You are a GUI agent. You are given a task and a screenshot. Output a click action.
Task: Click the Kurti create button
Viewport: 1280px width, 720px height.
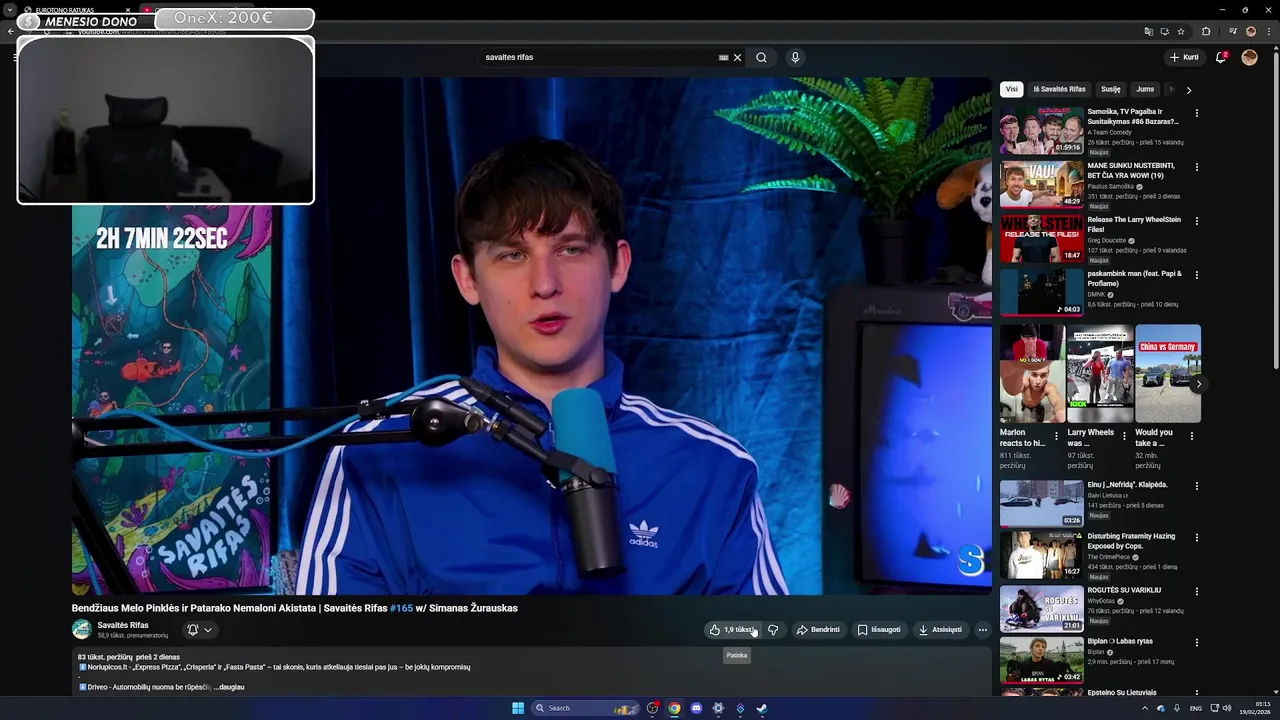pos(1184,57)
